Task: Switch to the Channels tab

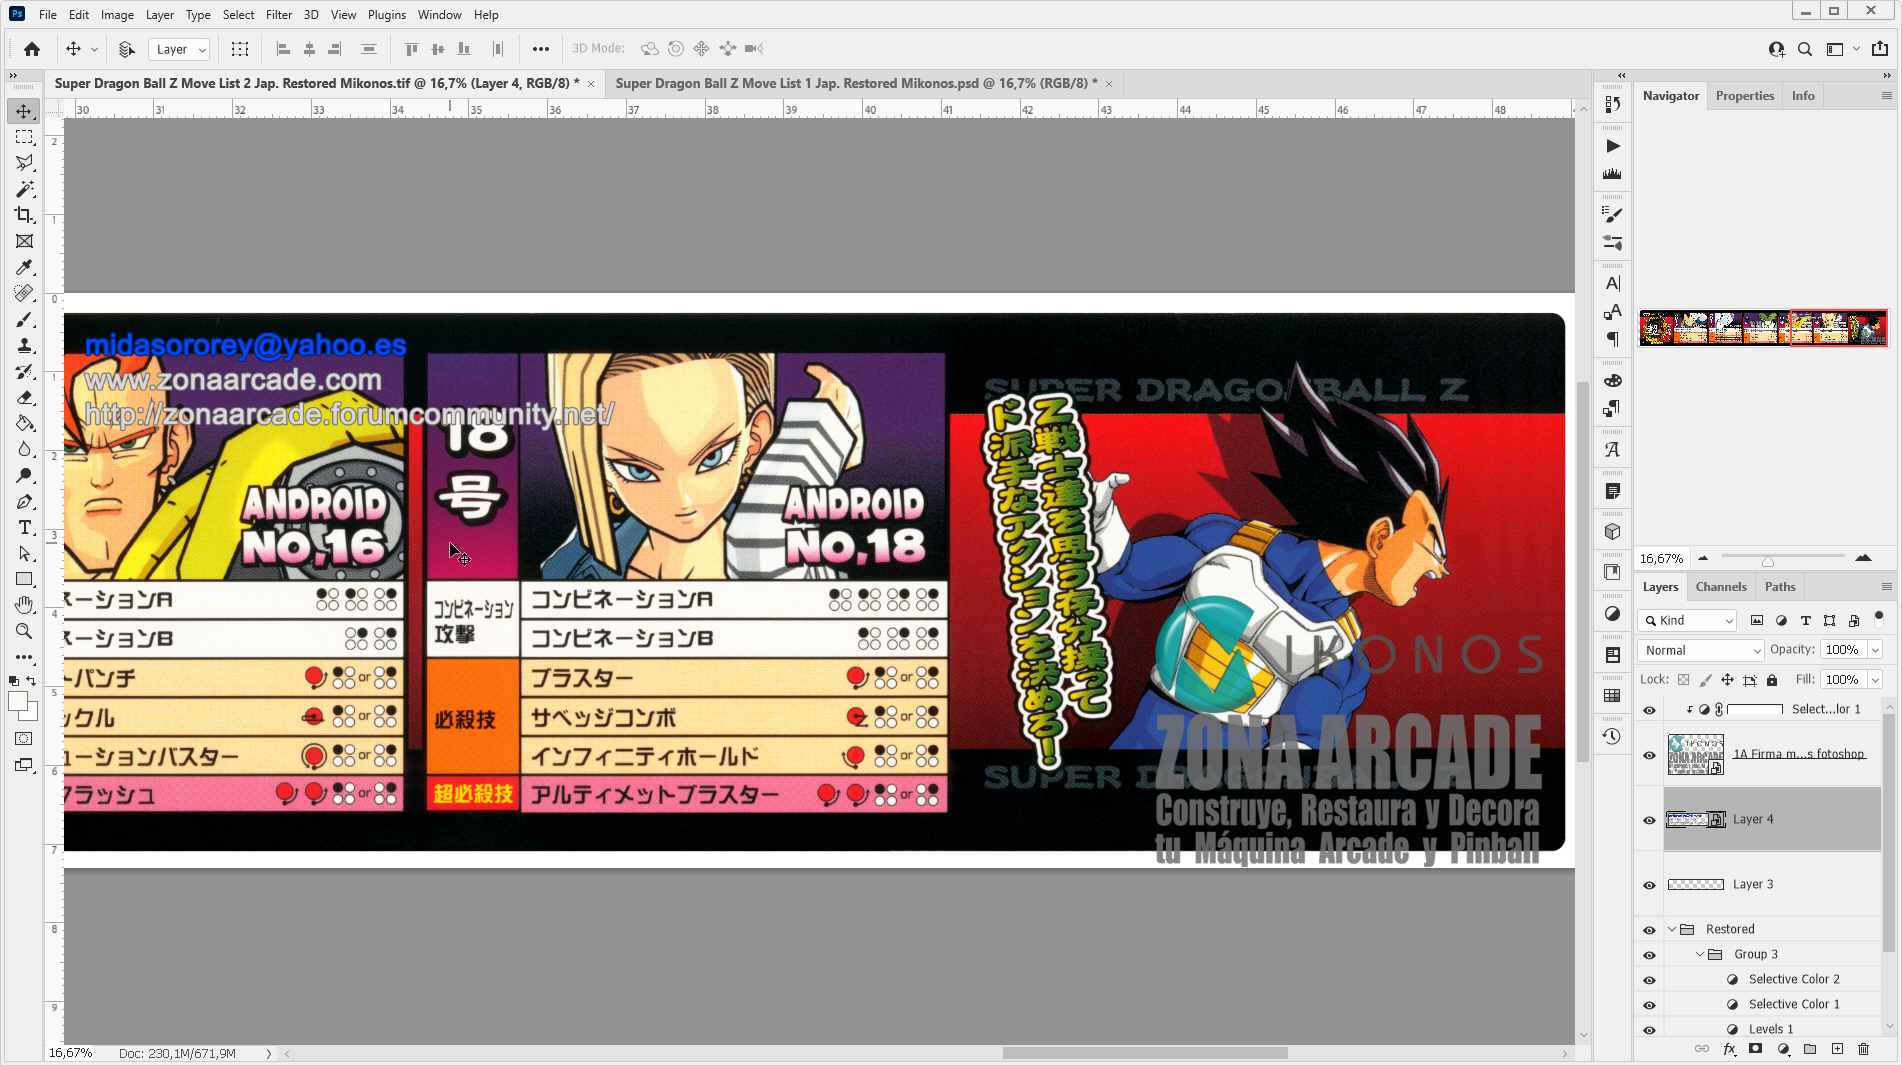Action: click(1721, 586)
